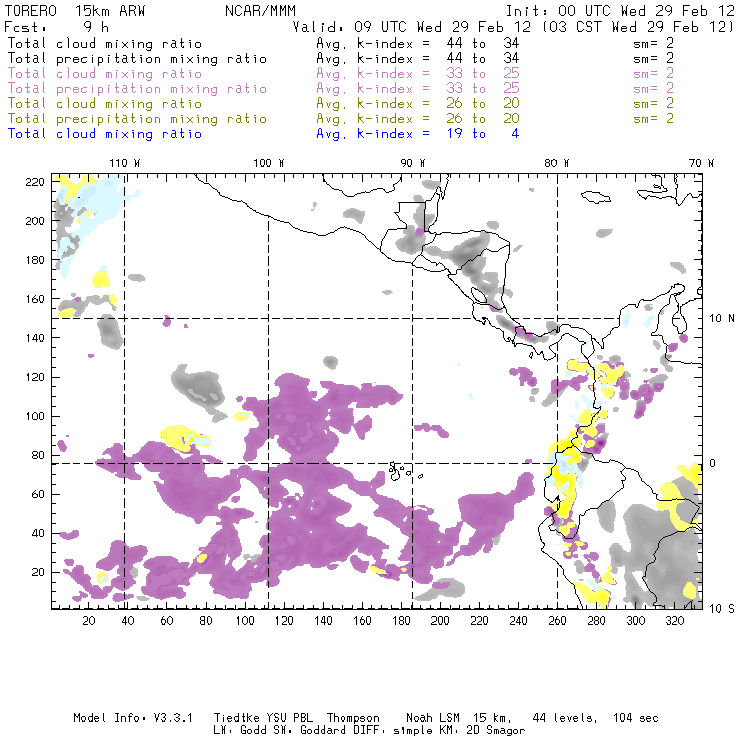
Task: Click the 'Model Info: V3.3.1' footer text
Action: point(133,718)
